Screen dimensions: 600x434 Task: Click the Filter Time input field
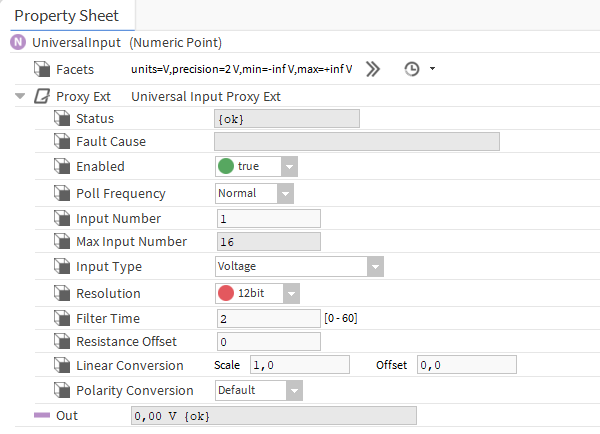(267, 318)
